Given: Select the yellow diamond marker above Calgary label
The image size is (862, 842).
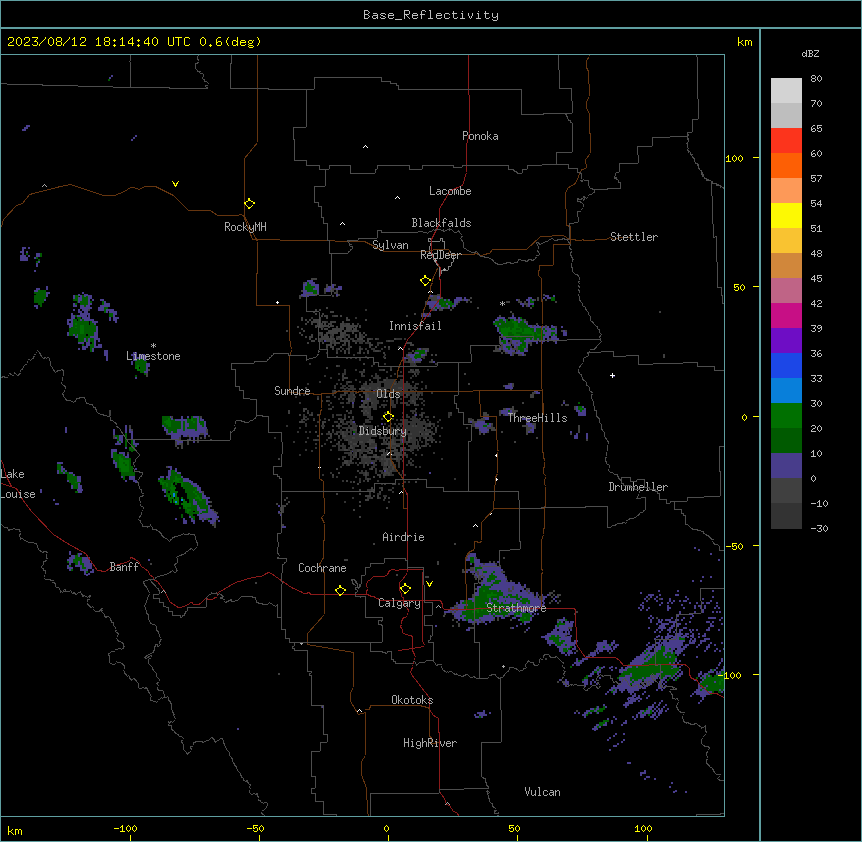Looking at the screenshot, I should [x=405, y=589].
